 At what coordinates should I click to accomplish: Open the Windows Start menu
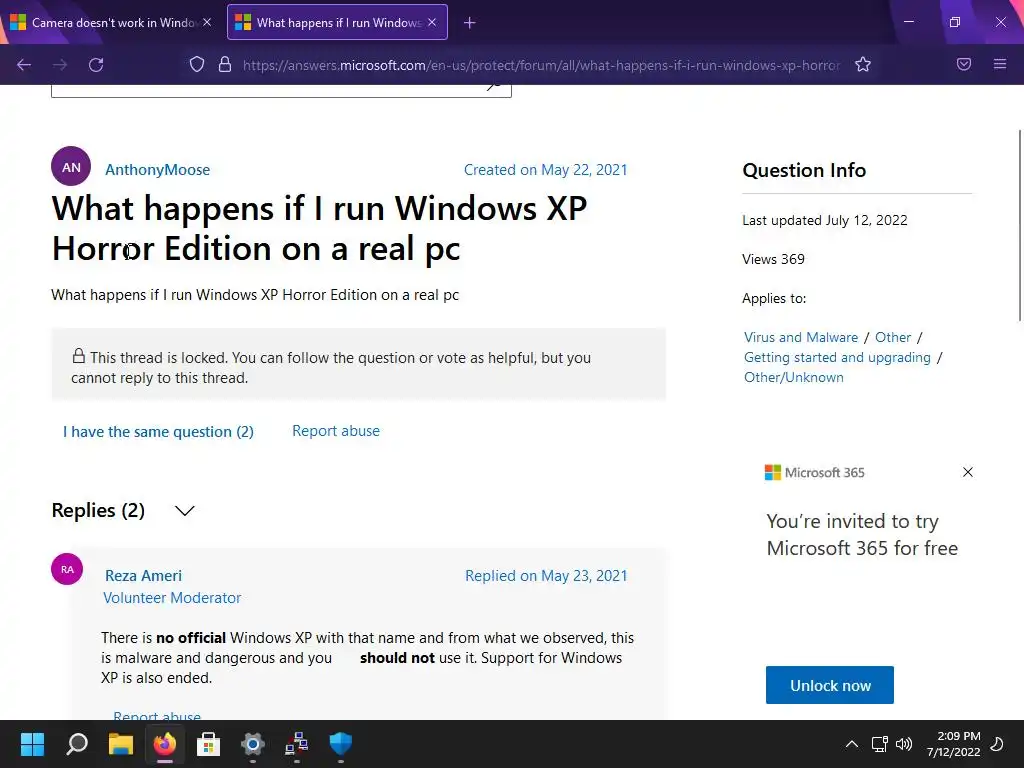coord(32,744)
